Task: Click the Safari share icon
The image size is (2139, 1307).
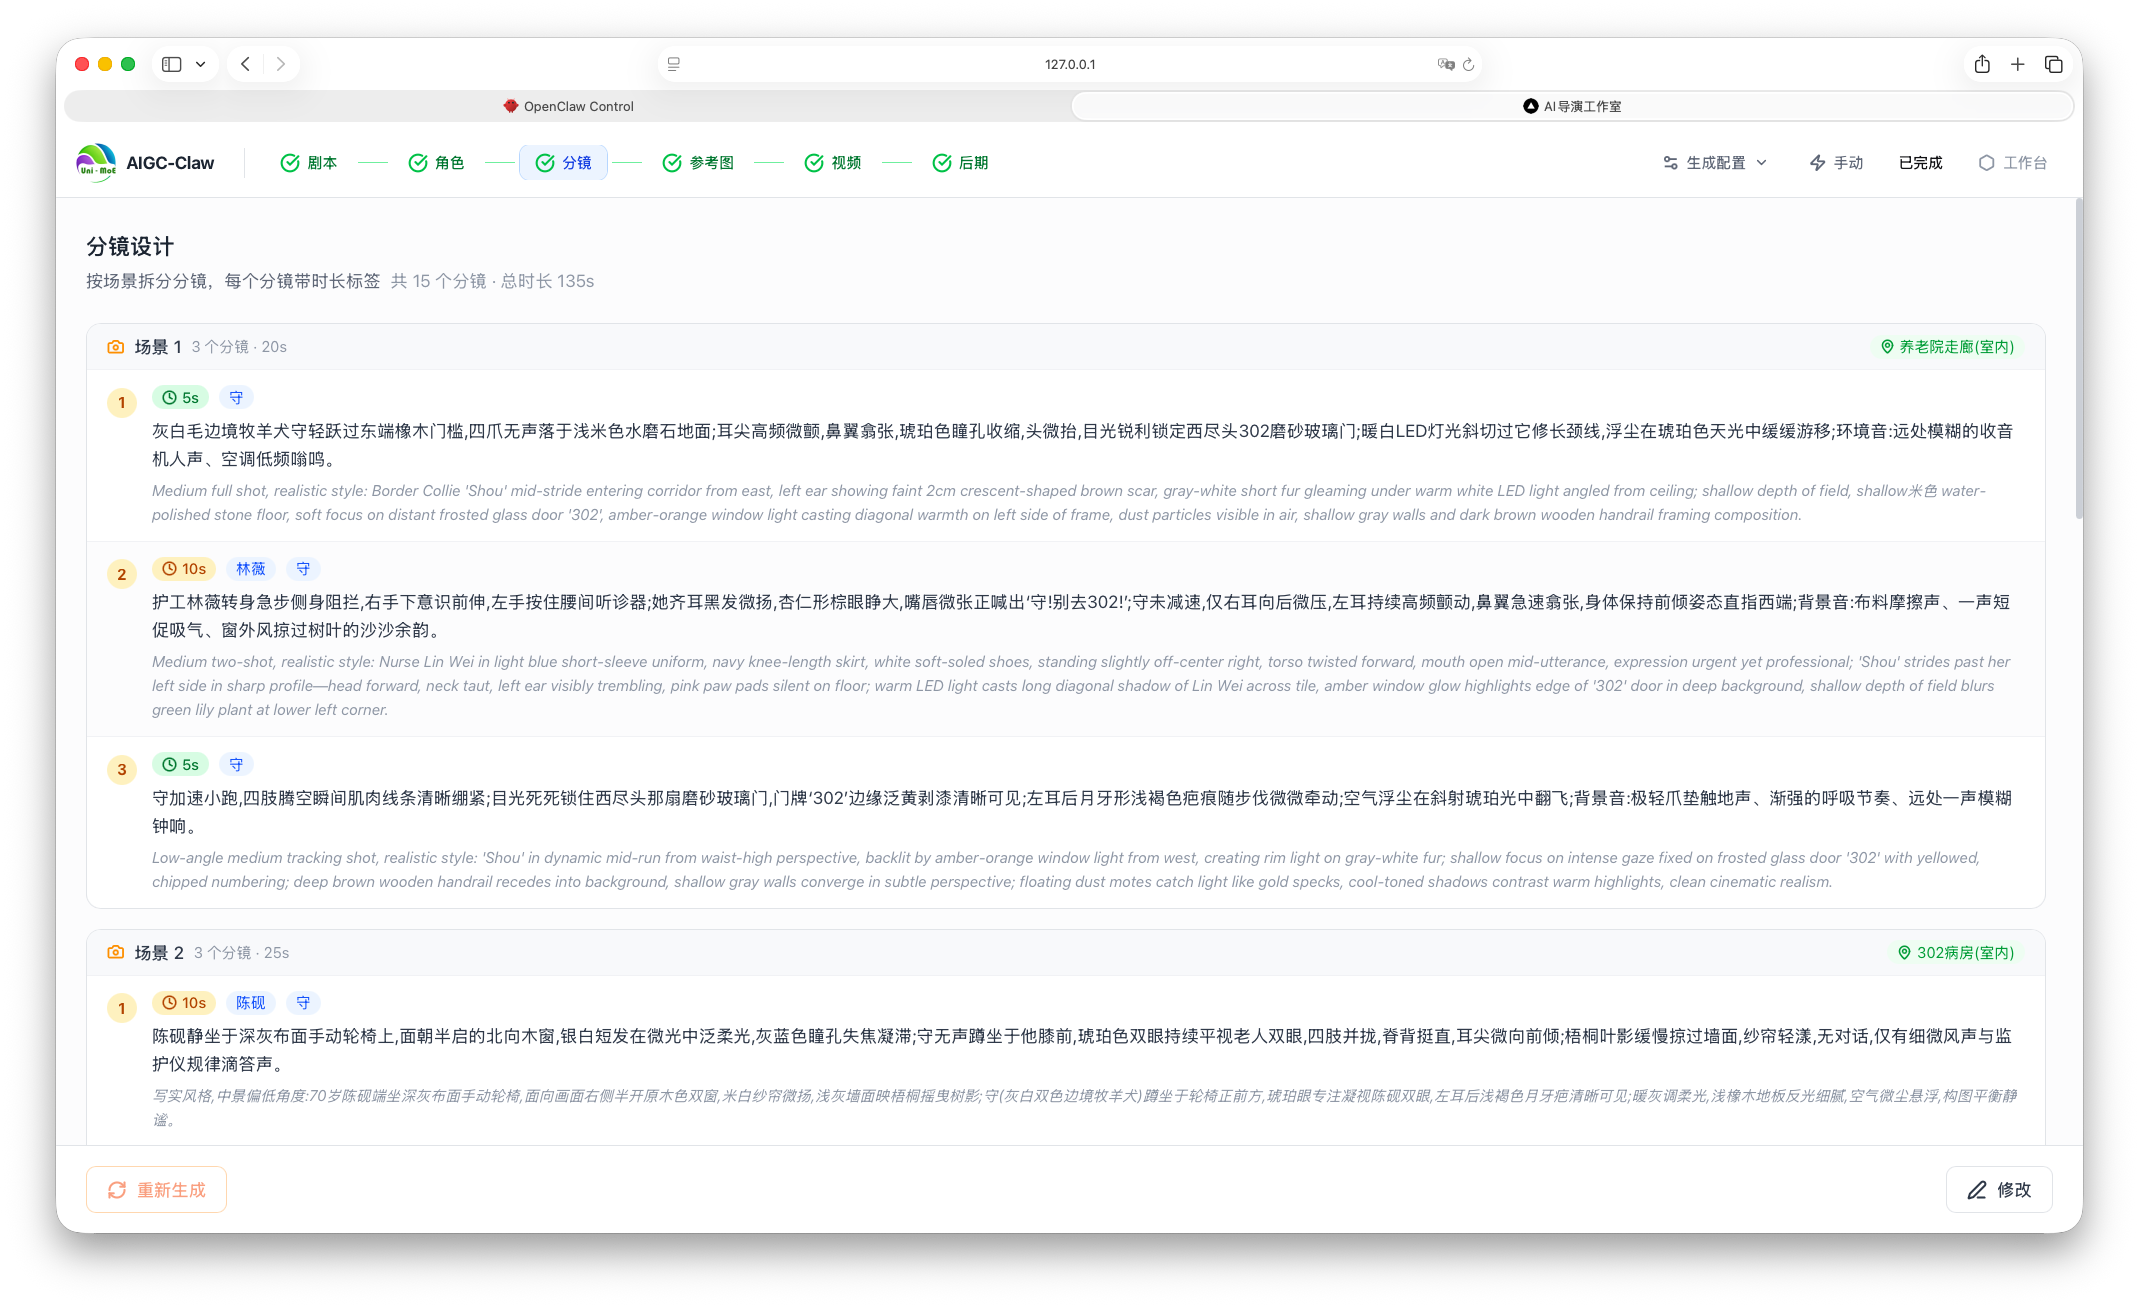Action: coord(1981,64)
